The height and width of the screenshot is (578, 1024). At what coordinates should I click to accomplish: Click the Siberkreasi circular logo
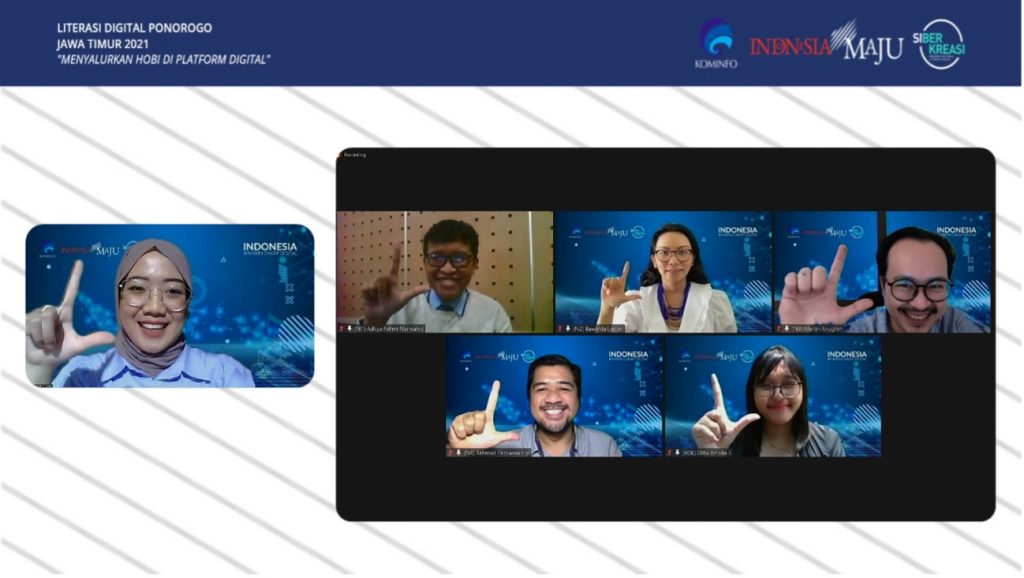pos(941,44)
